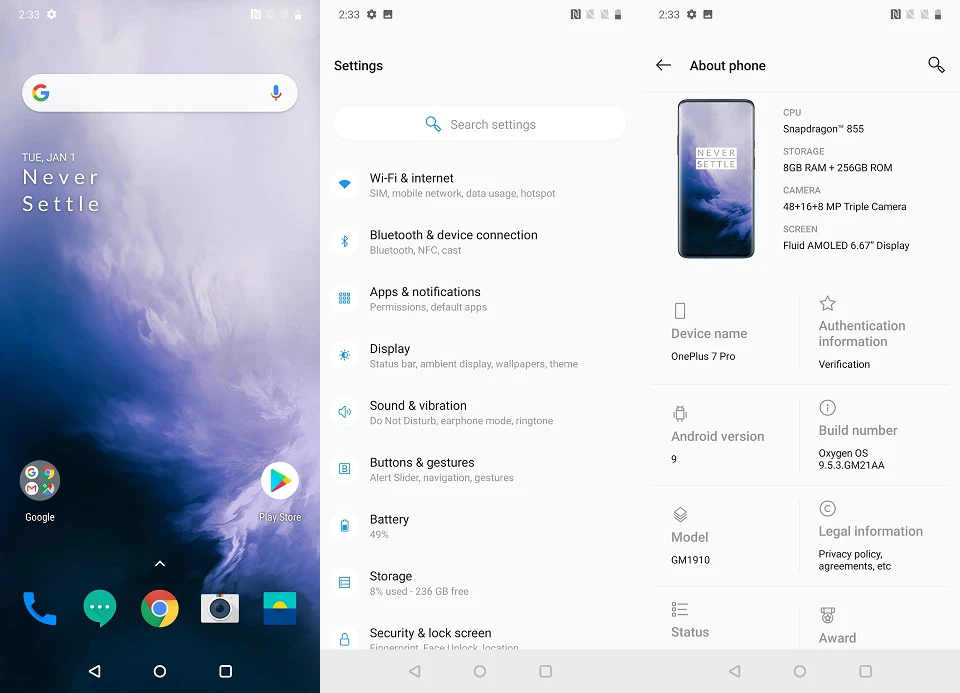Tap Model GM1910 entry
Viewport: 960px width, 693px height.
coord(725,536)
